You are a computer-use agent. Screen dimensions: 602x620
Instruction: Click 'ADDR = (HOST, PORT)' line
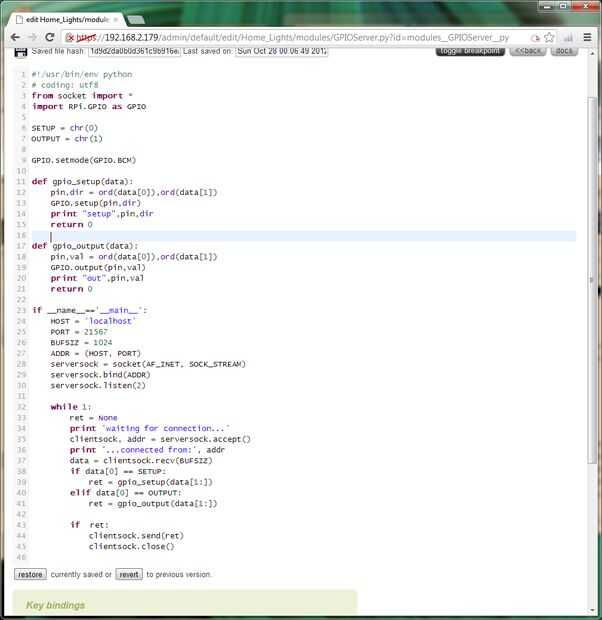95,353
